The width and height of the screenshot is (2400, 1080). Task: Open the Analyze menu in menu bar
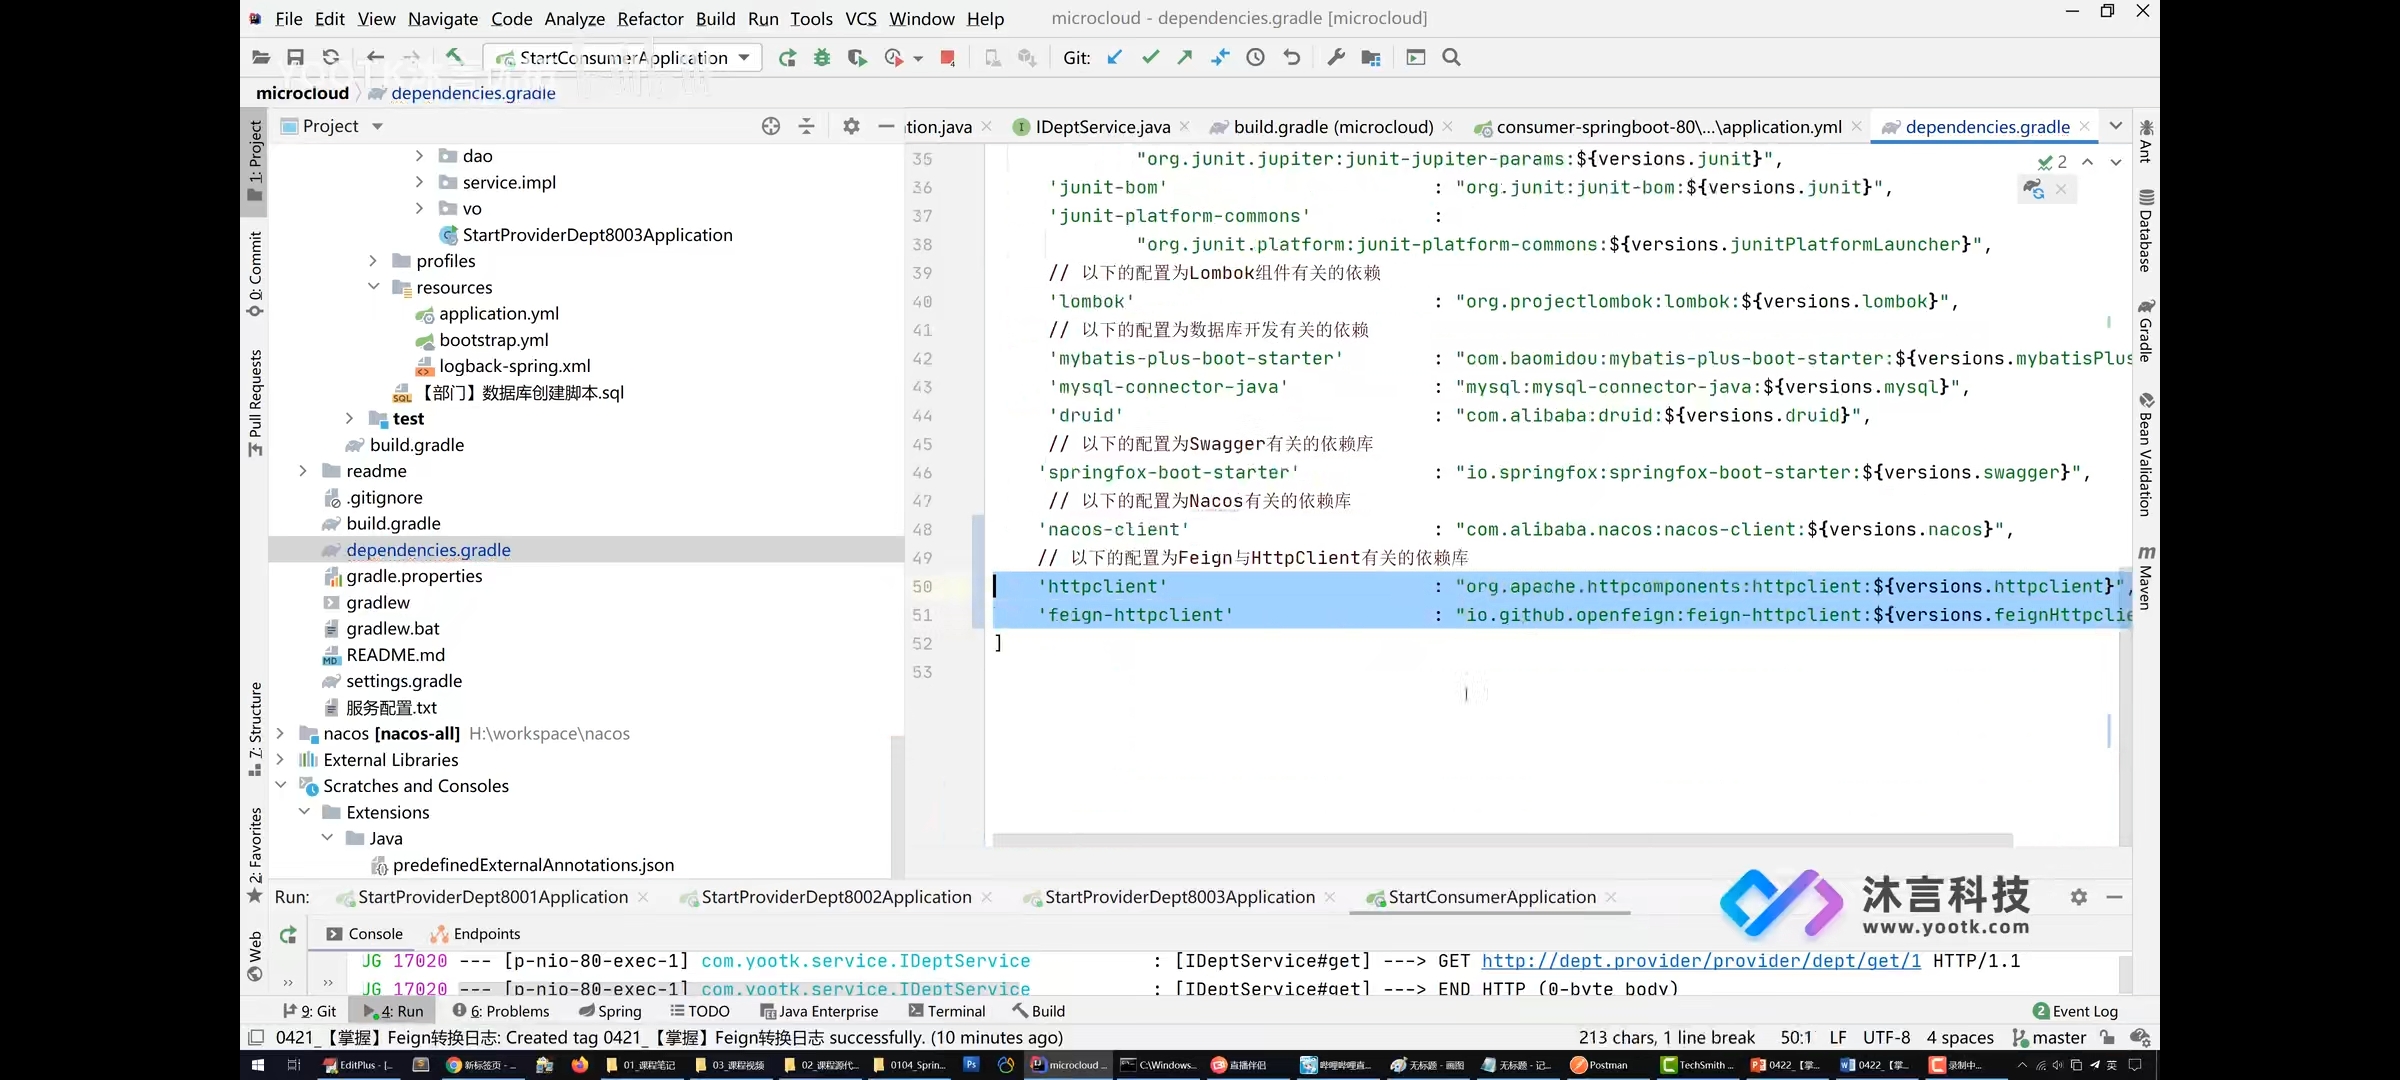click(574, 17)
